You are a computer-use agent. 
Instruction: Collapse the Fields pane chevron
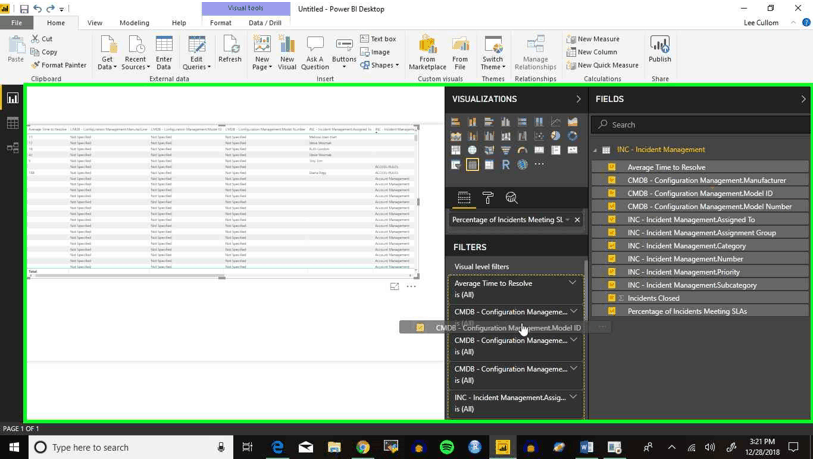point(804,99)
